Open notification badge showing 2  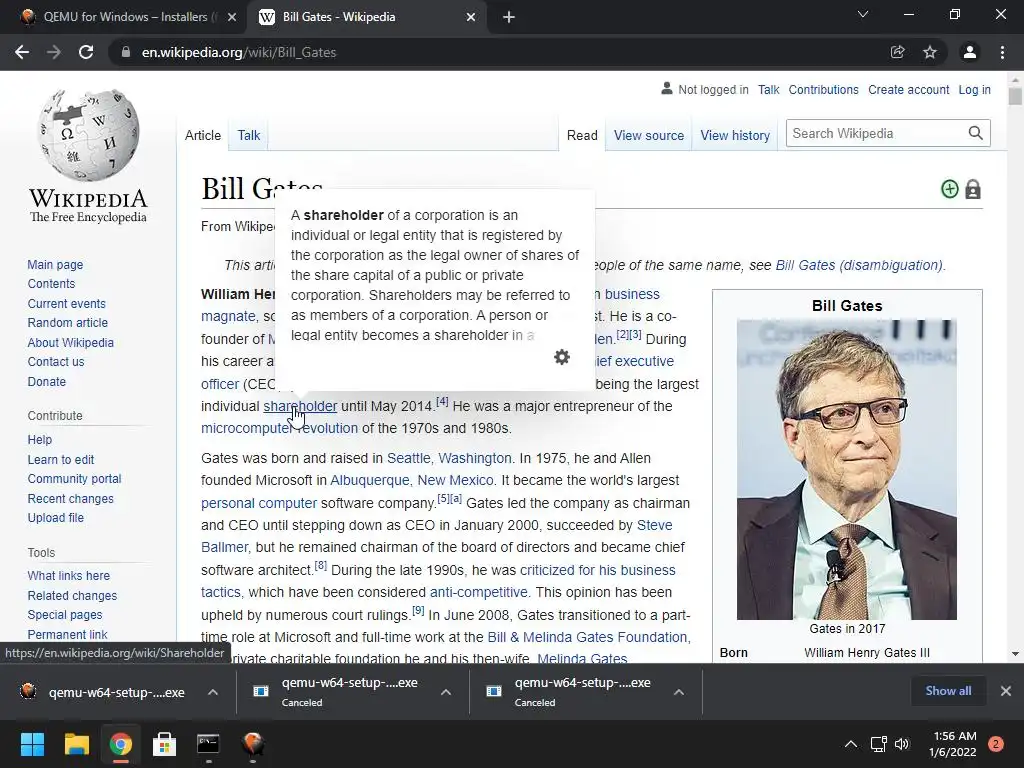[996, 744]
